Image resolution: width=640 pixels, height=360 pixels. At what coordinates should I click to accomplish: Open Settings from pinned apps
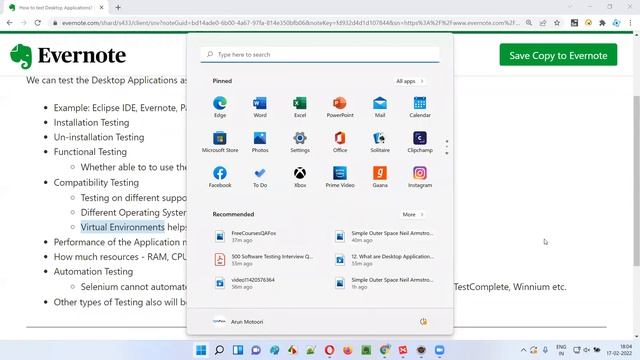(x=300, y=142)
